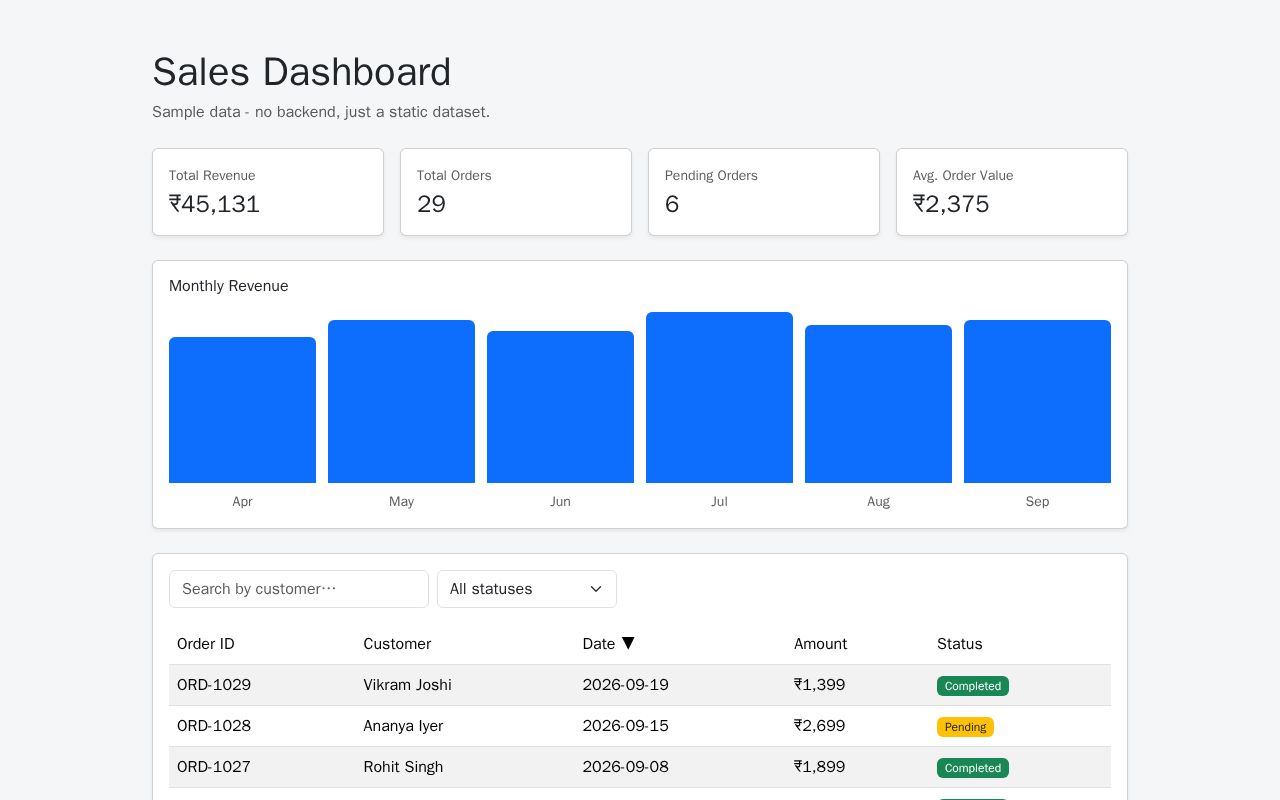Sort table by Status column header

click(x=960, y=644)
